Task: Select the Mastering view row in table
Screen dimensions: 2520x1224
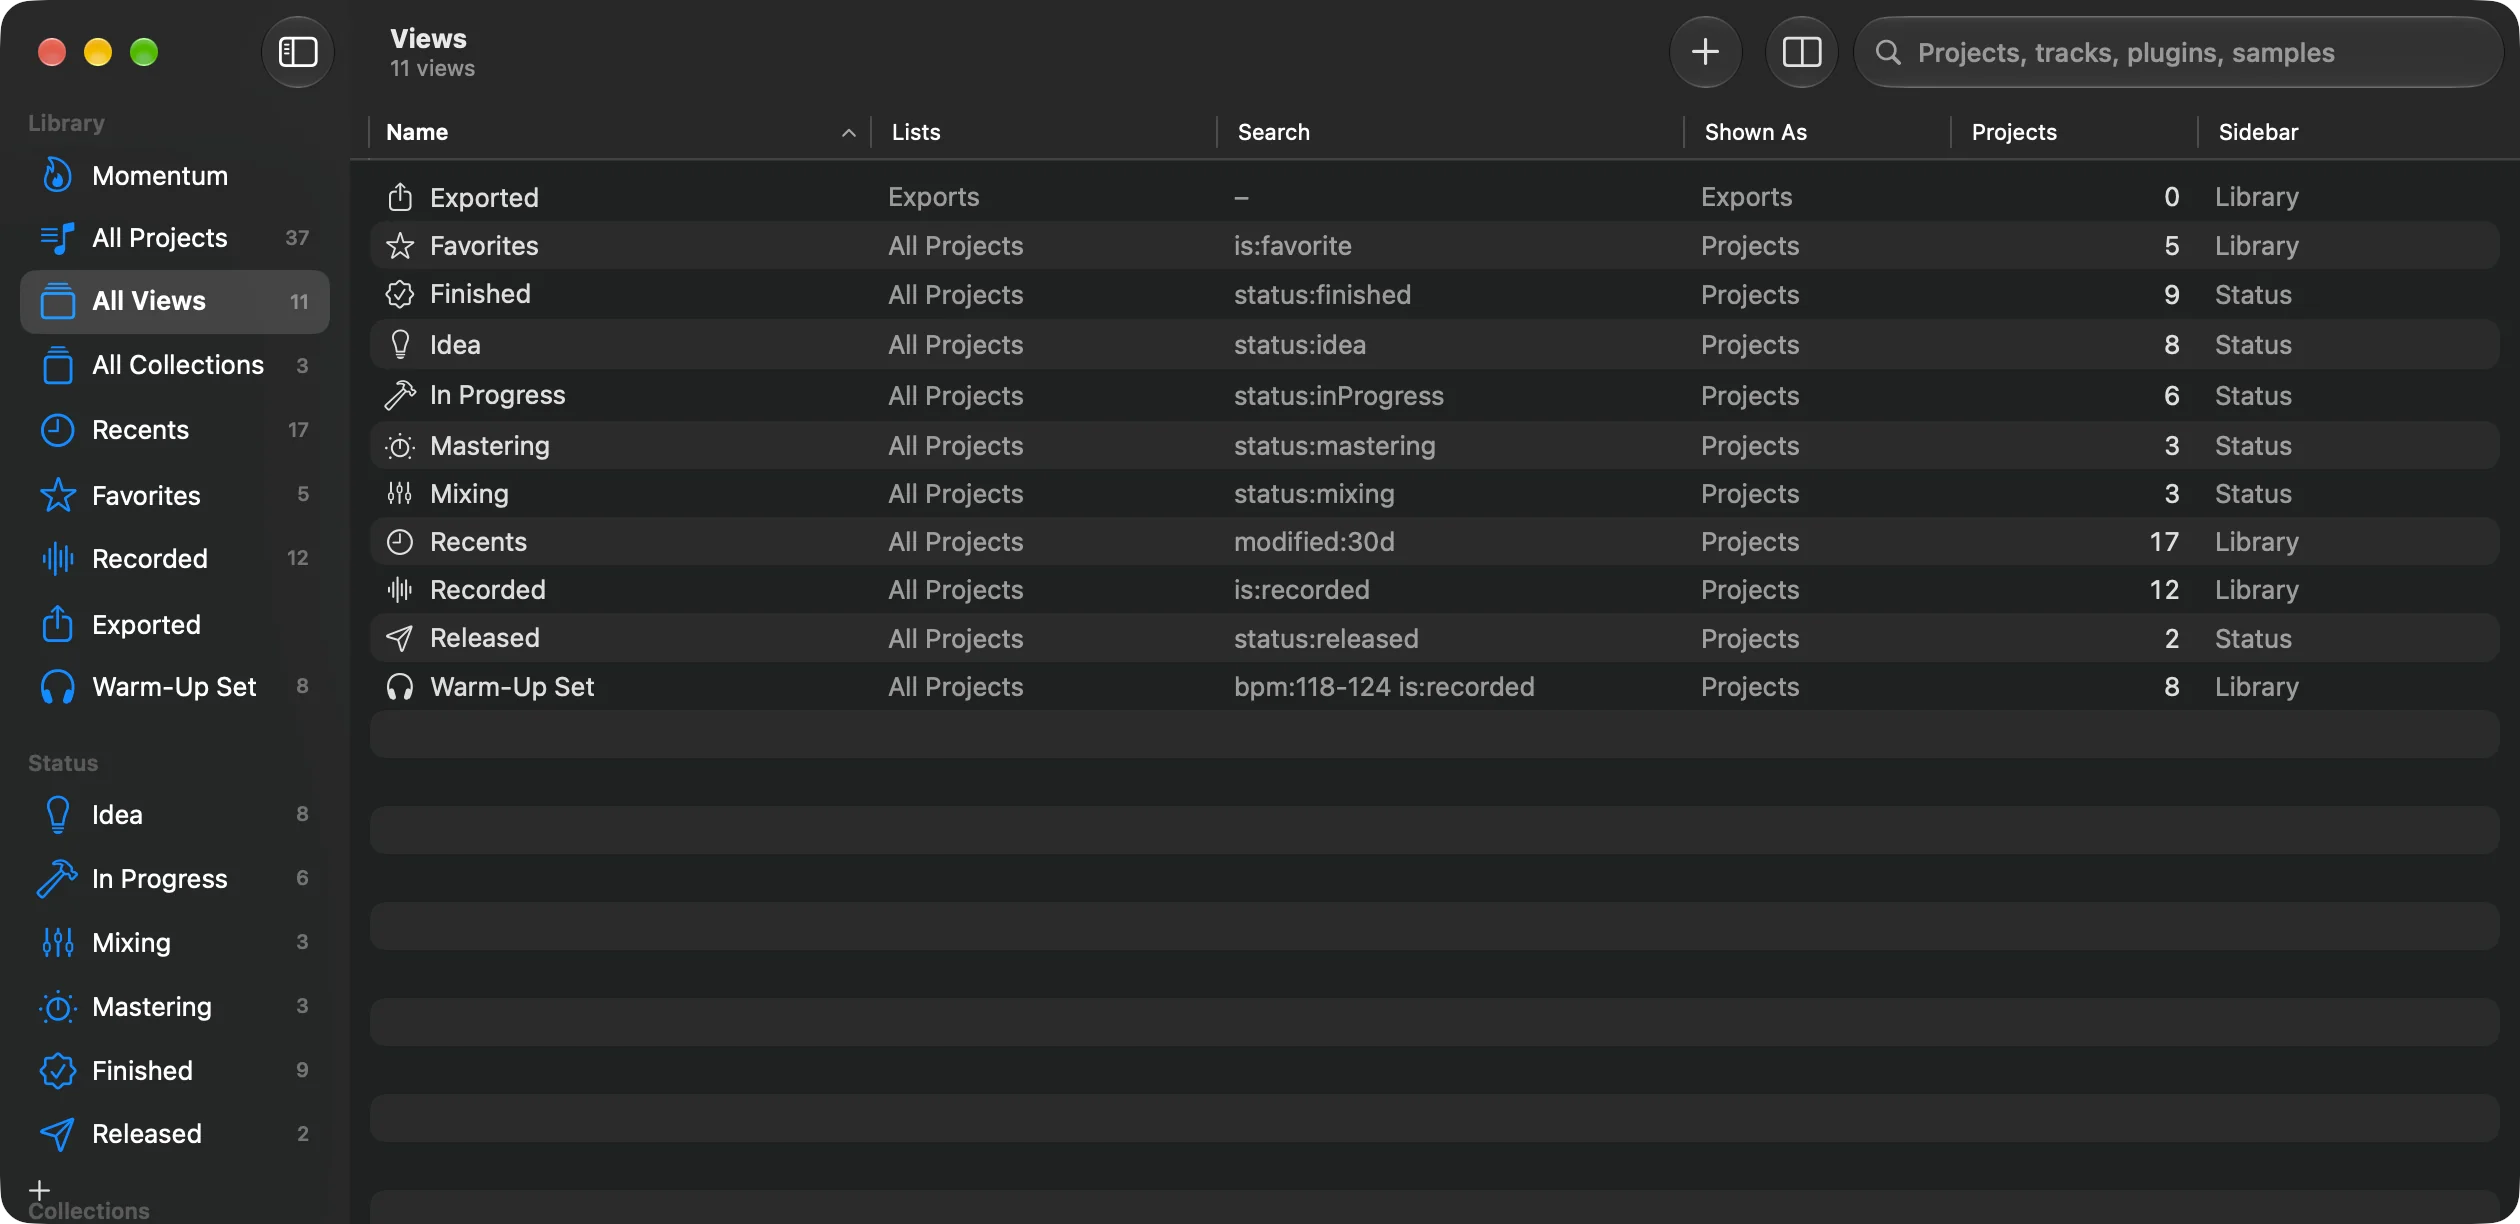Action: (1435, 446)
